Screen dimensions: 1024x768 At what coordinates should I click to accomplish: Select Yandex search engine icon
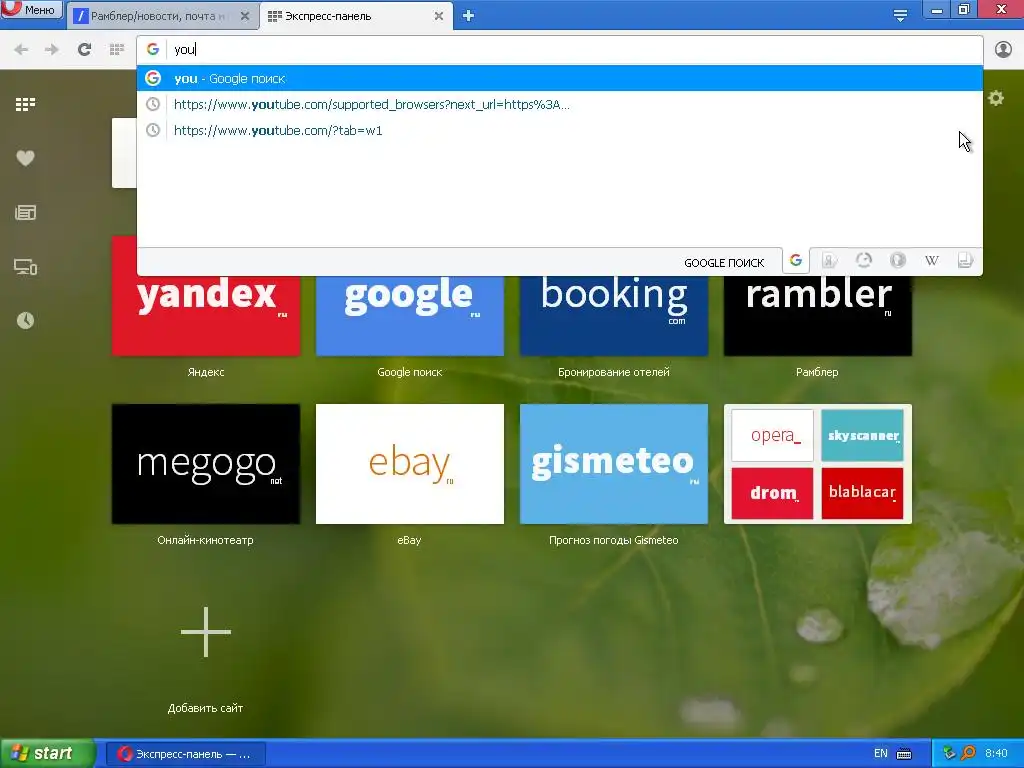point(829,261)
